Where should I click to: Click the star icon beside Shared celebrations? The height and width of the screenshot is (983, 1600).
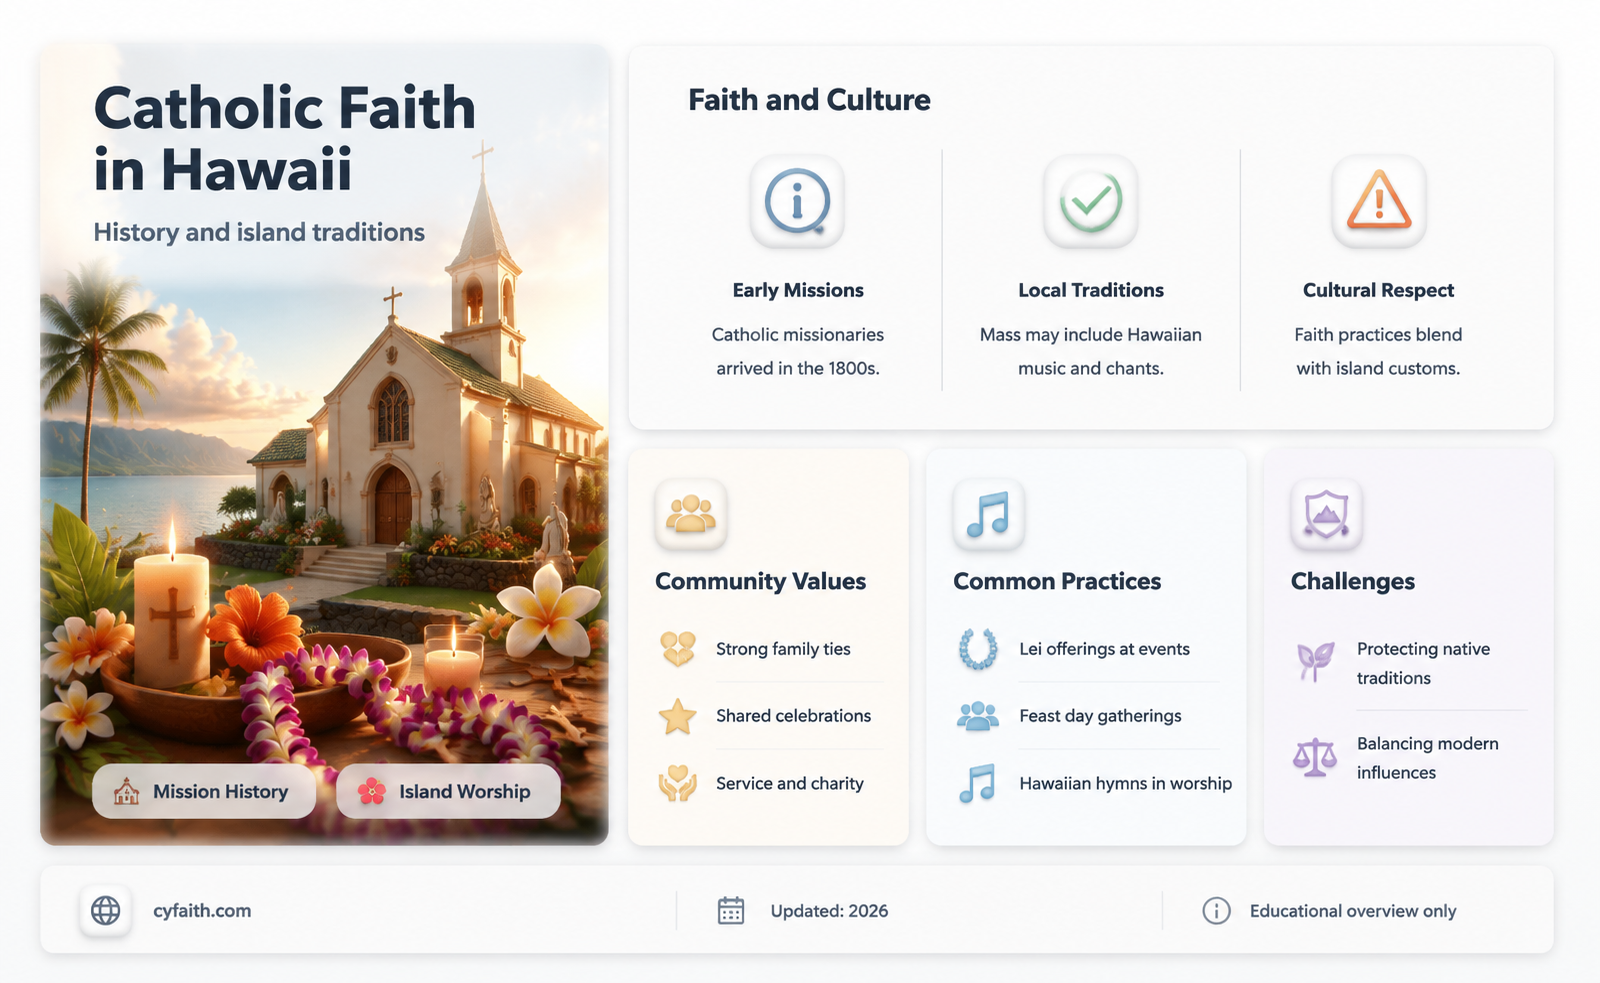coord(678,716)
